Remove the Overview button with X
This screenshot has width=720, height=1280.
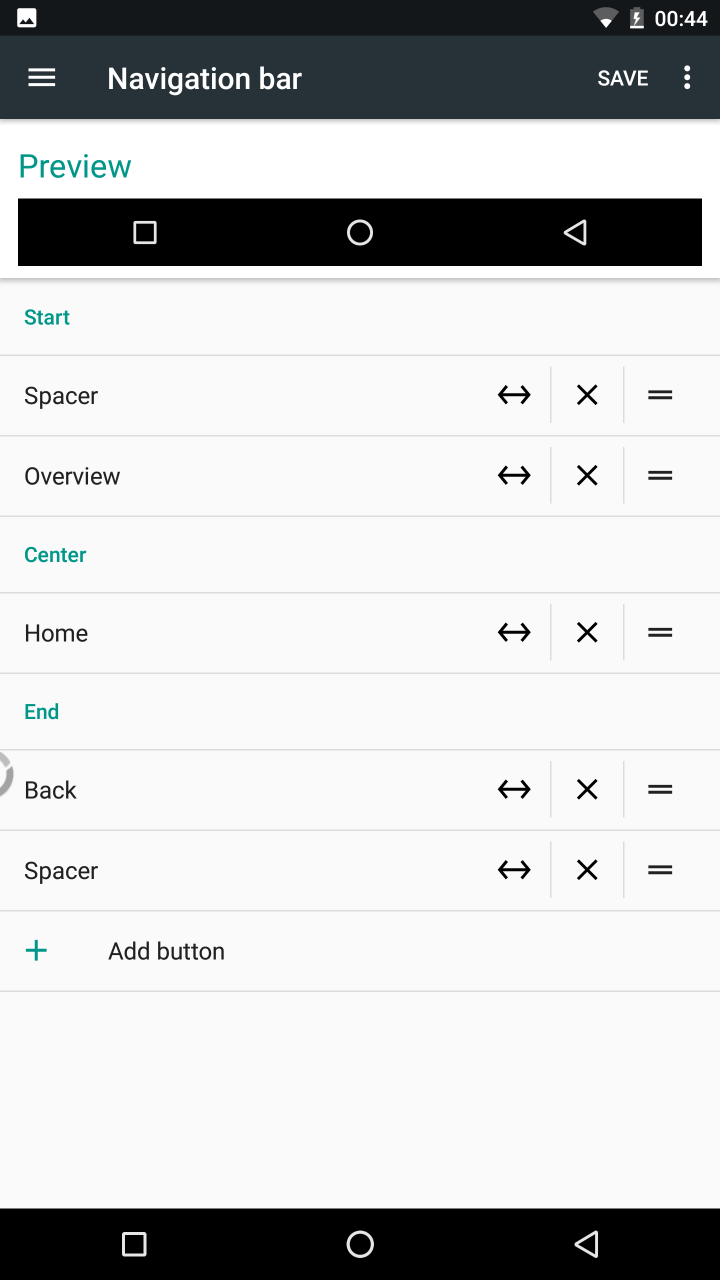587,476
